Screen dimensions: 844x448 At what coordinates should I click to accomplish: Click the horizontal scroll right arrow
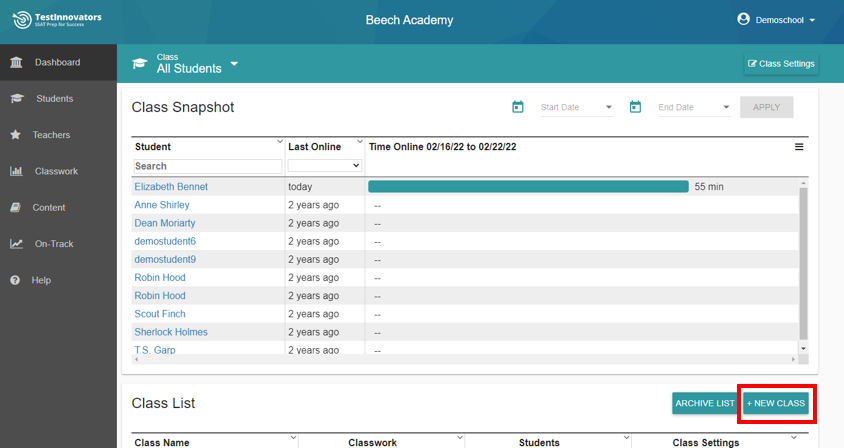(793, 359)
